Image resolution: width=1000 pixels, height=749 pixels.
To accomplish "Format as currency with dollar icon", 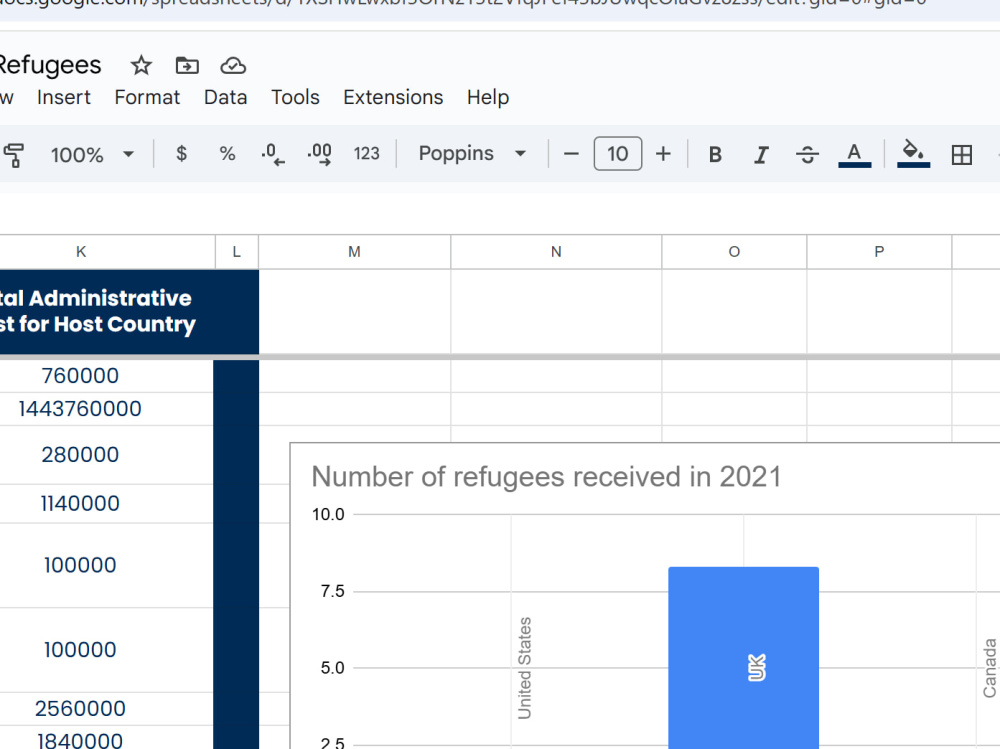I will tap(182, 154).
